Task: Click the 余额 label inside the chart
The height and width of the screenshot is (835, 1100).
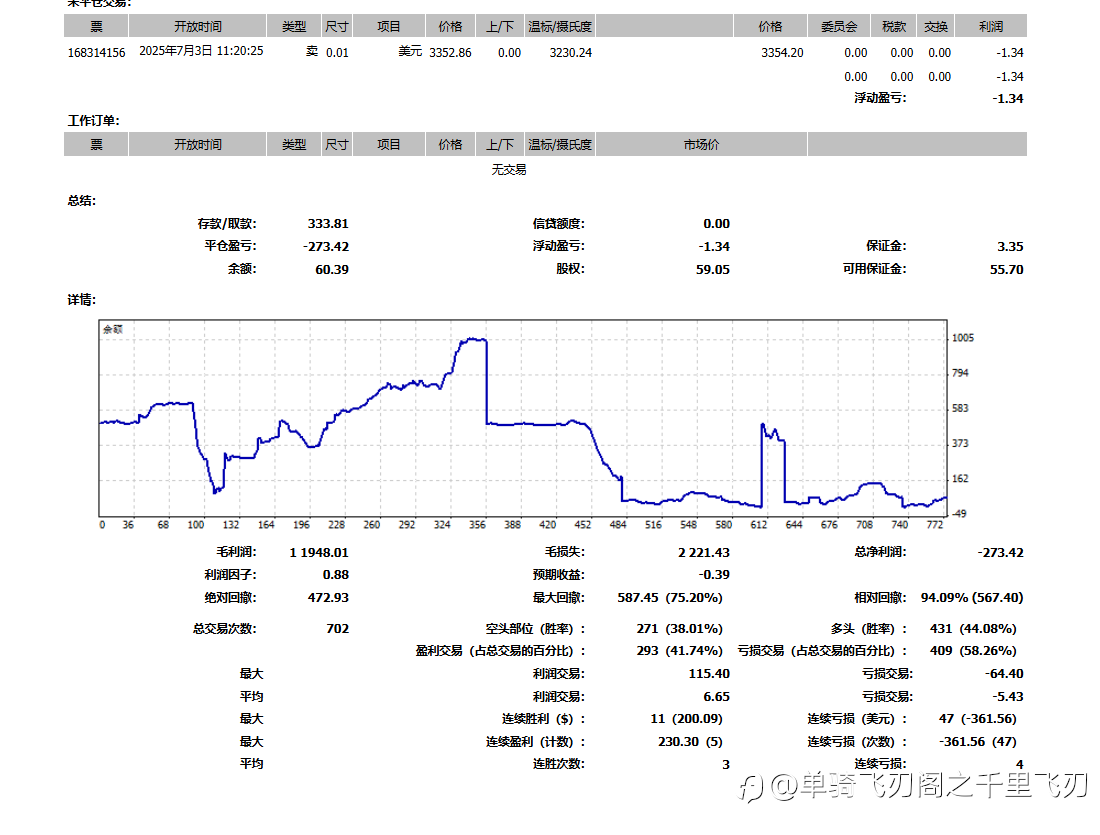Action: pos(113,329)
